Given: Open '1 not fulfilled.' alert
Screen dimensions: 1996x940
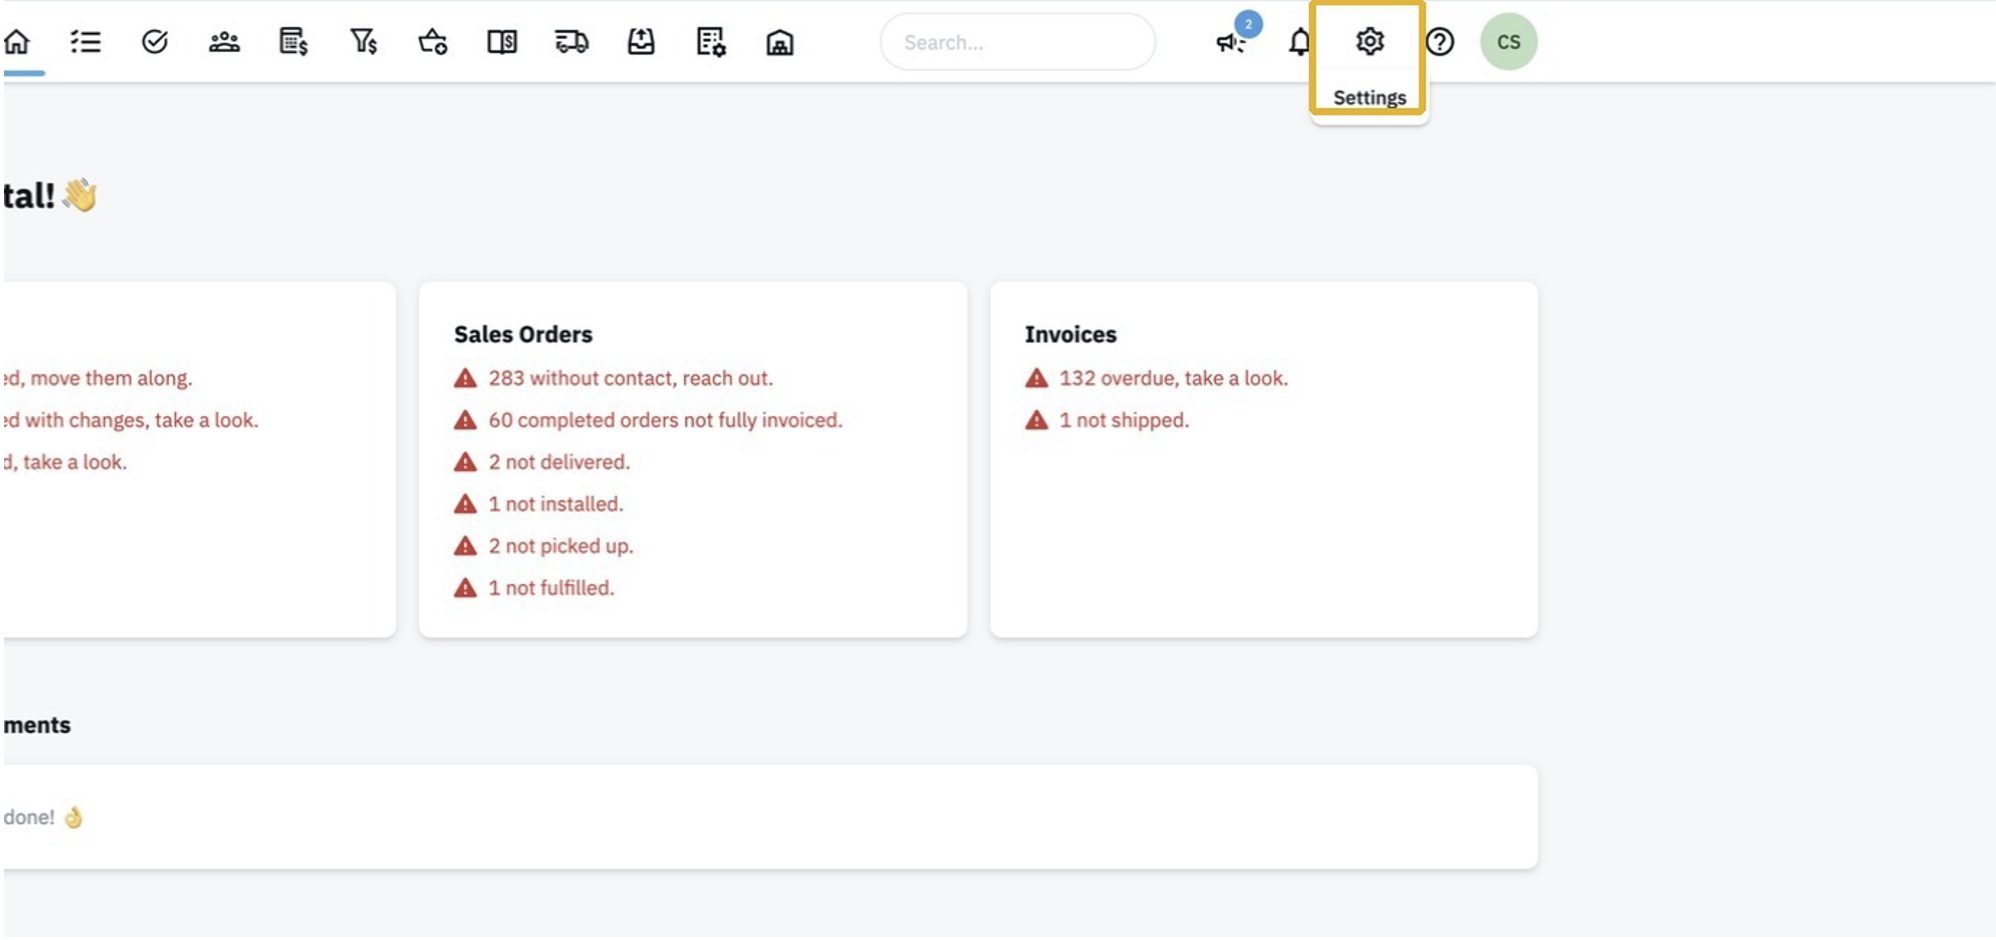Looking at the screenshot, I should [x=551, y=588].
